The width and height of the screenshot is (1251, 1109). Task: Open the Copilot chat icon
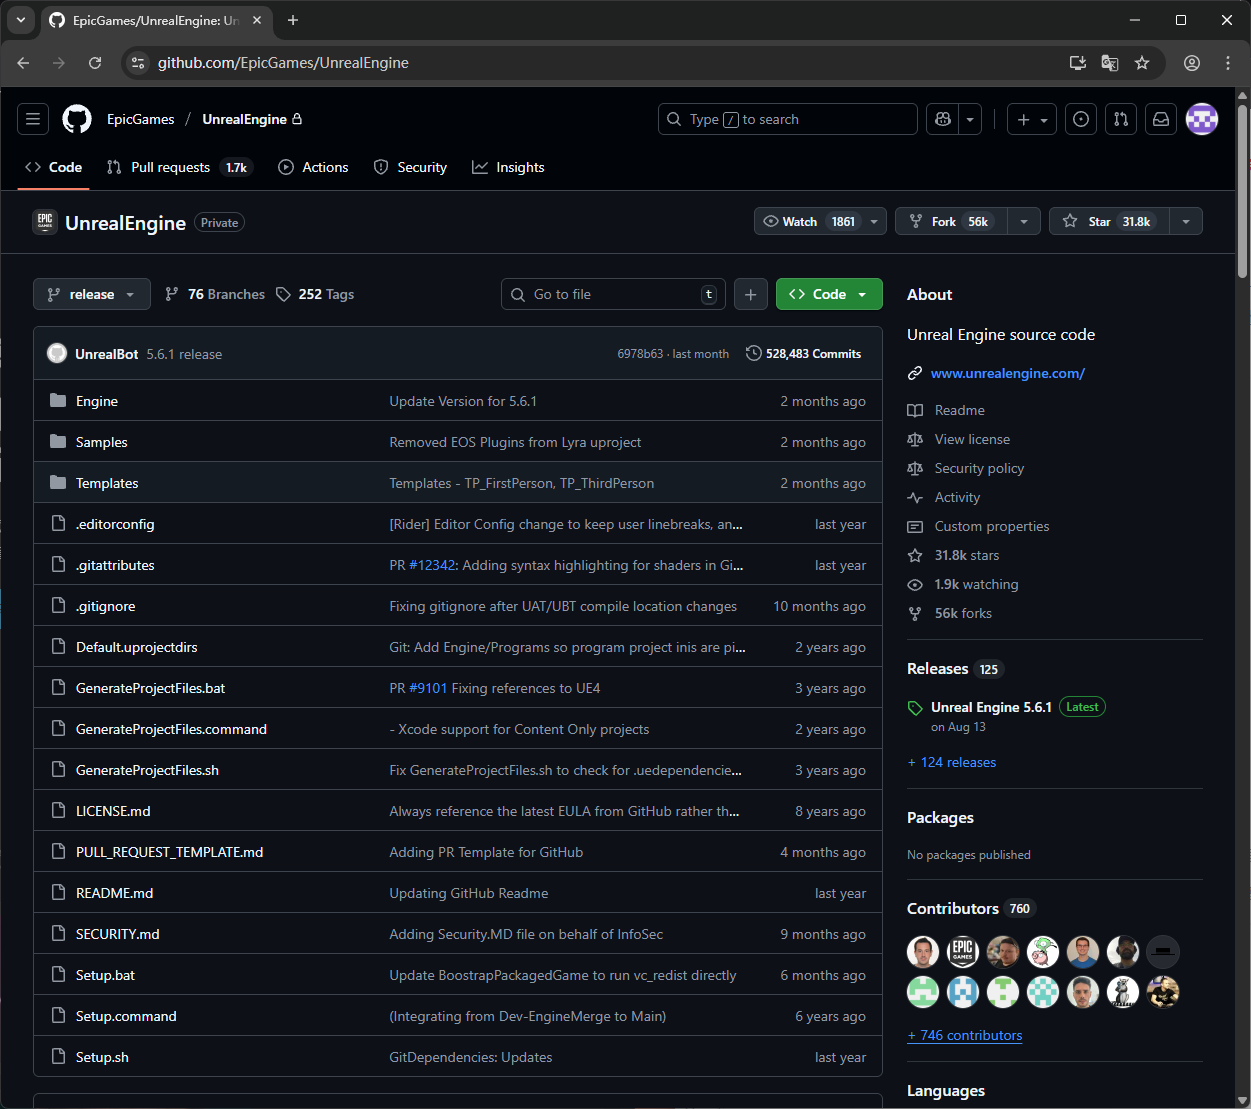[942, 119]
